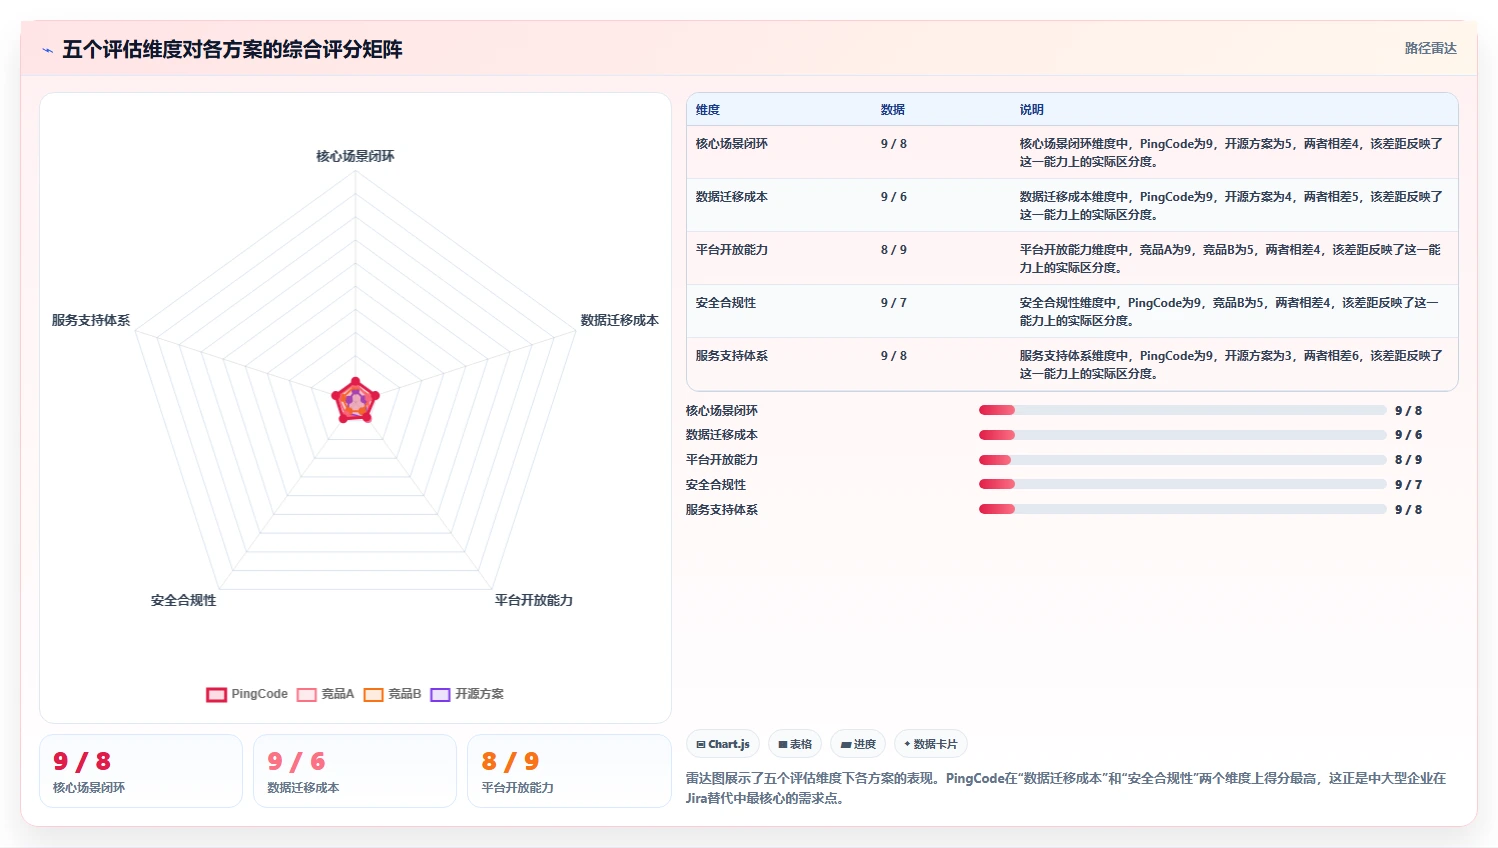The height and width of the screenshot is (848, 1498).
Task: Open the 9 / 8 核心场景闭环 data card
Action: [141, 771]
